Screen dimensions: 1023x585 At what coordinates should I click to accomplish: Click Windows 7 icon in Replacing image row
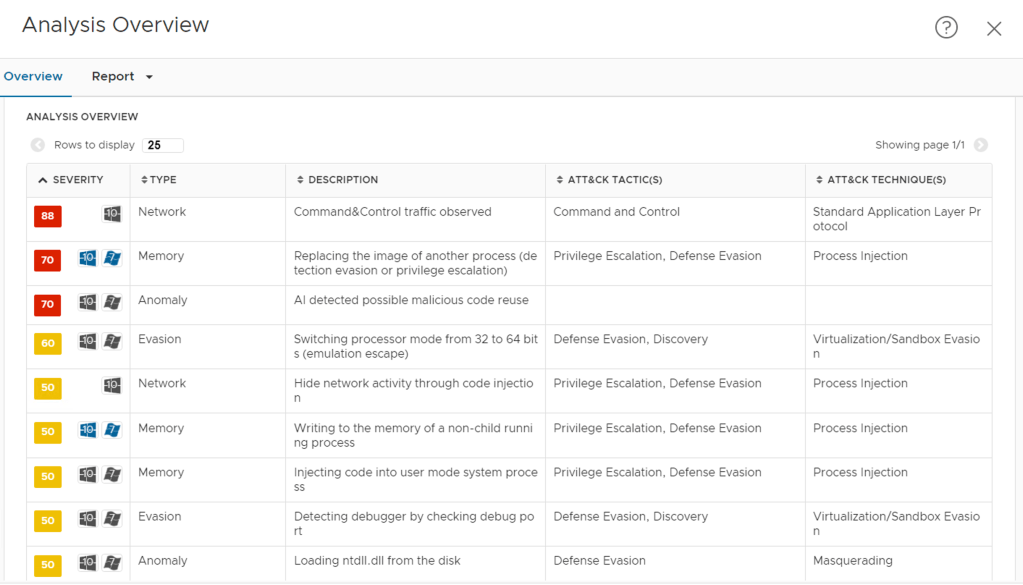click(x=112, y=259)
